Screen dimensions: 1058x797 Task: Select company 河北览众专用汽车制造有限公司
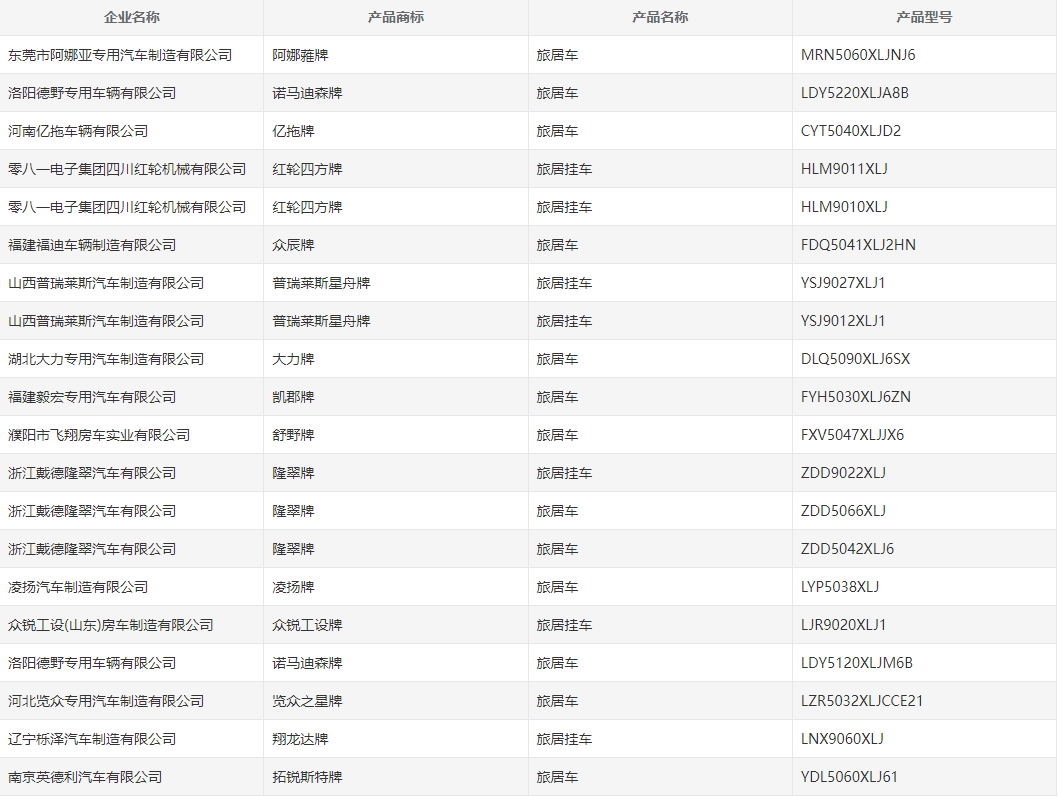(106, 701)
